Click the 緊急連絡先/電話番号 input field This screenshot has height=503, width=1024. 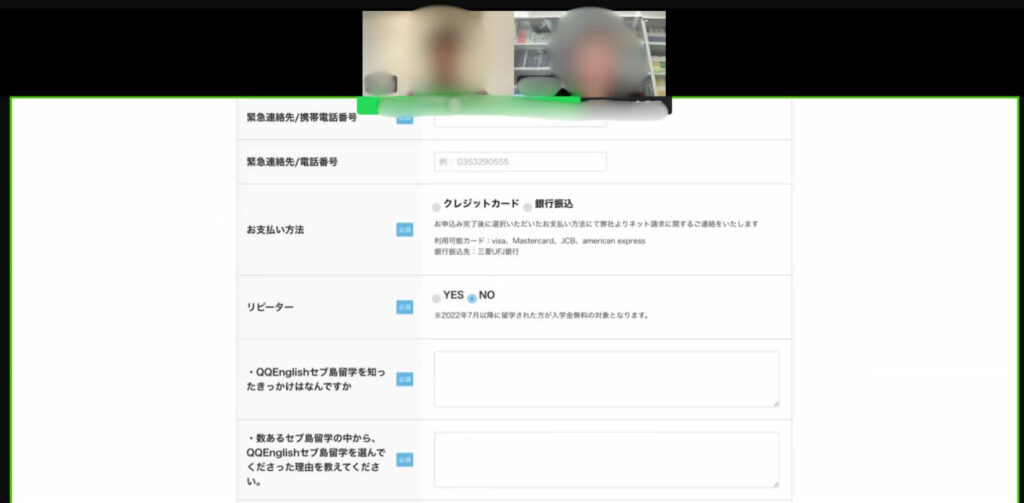pos(520,162)
